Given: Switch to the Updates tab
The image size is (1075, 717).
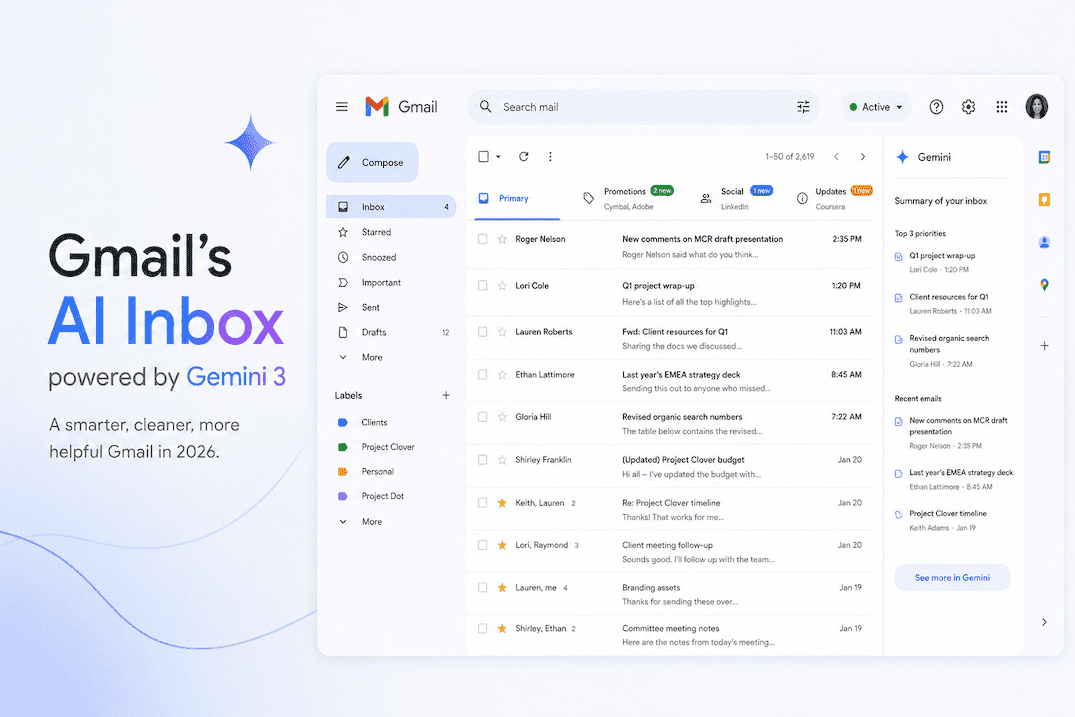Looking at the screenshot, I should (834, 199).
